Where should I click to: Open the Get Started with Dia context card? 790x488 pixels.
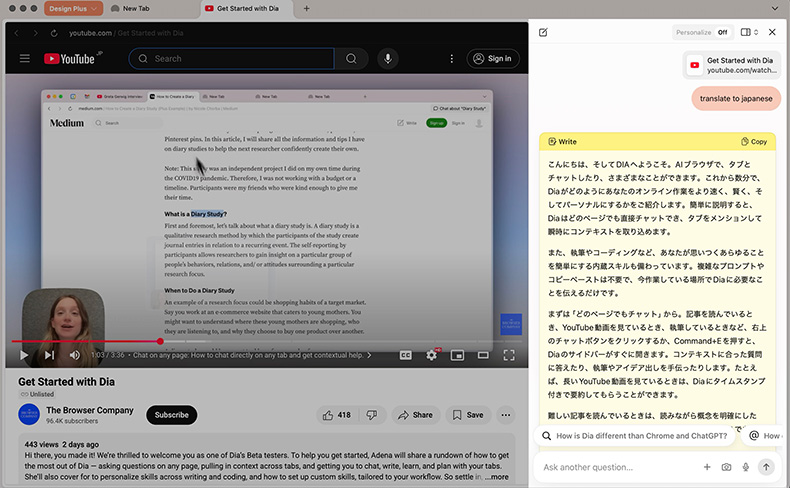pyautogui.click(x=732, y=65)
